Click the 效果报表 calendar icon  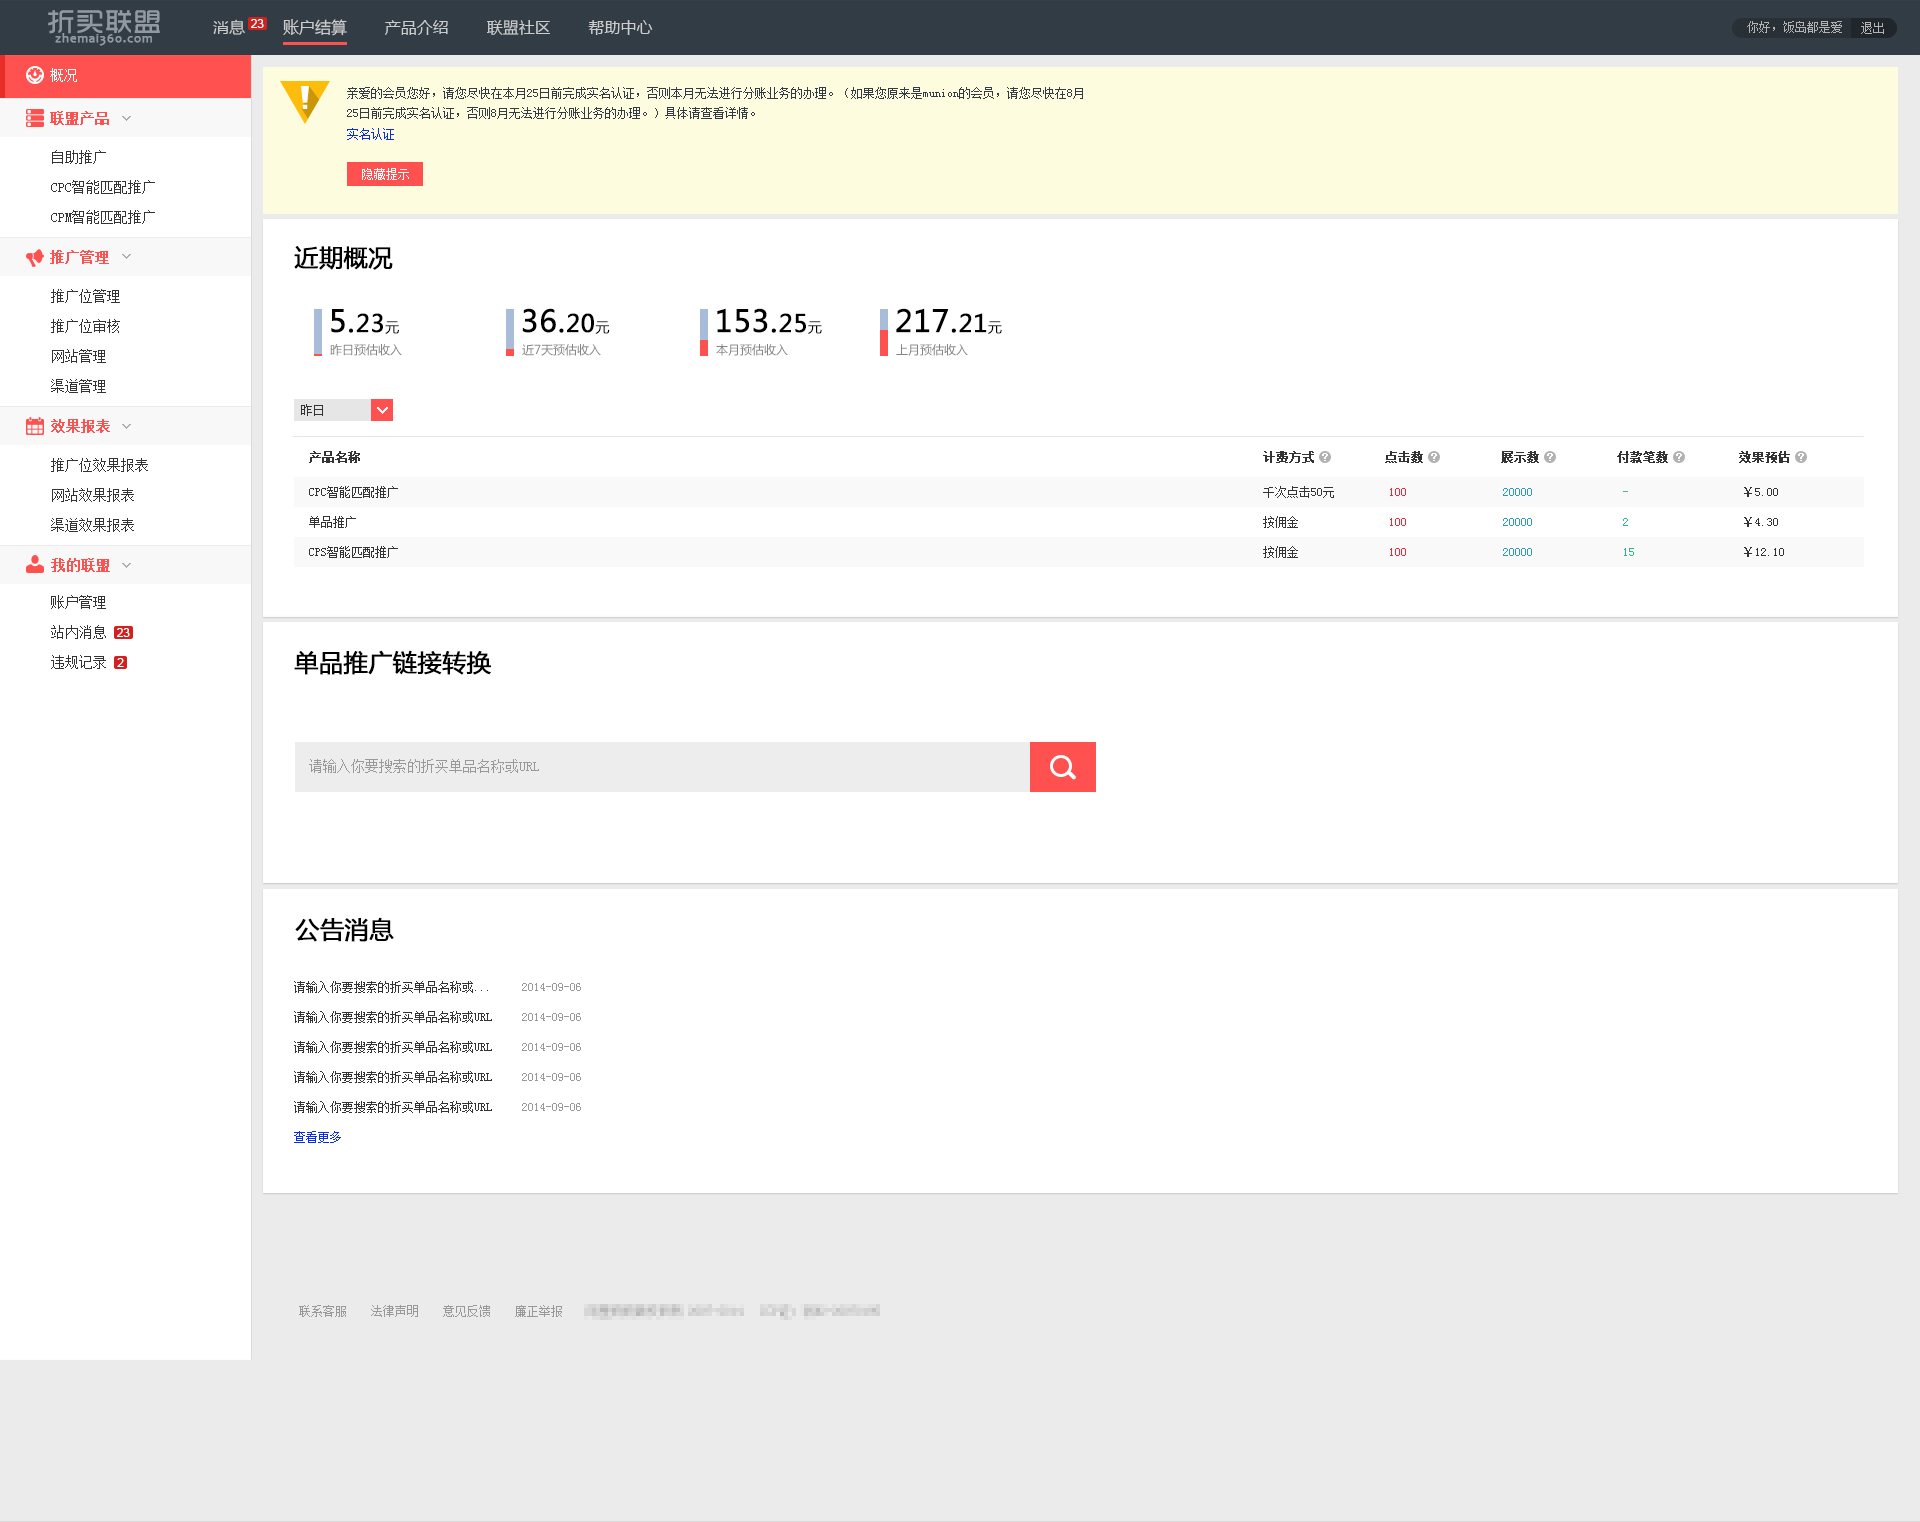point(34,426)
